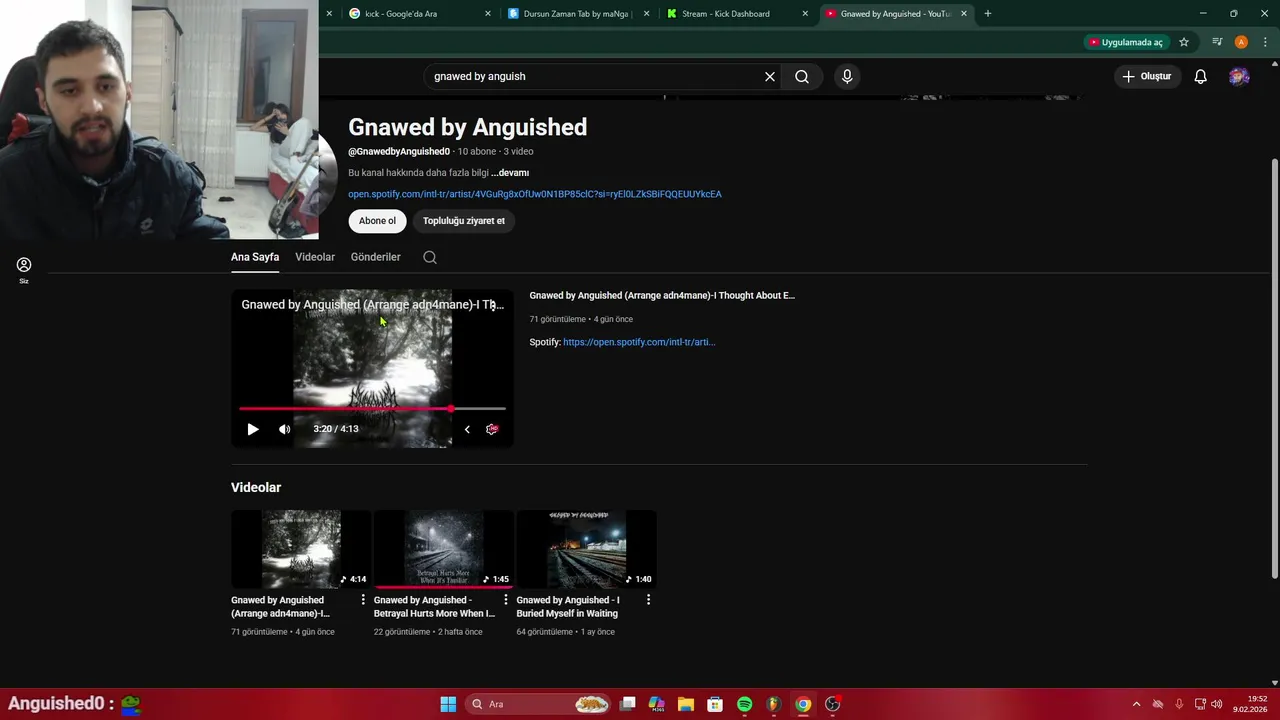Open options for the Arrange adn4mane video
1280x720 pixels.
coord(363,600)
